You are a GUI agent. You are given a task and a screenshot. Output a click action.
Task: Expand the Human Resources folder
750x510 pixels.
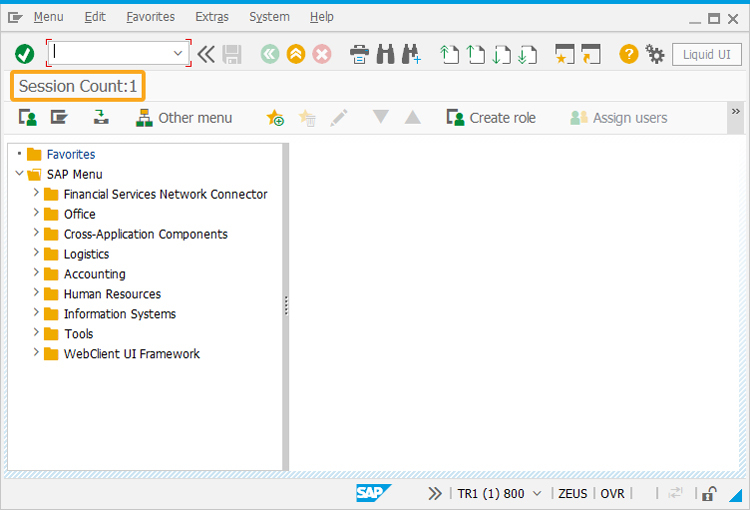click(36, 292)
